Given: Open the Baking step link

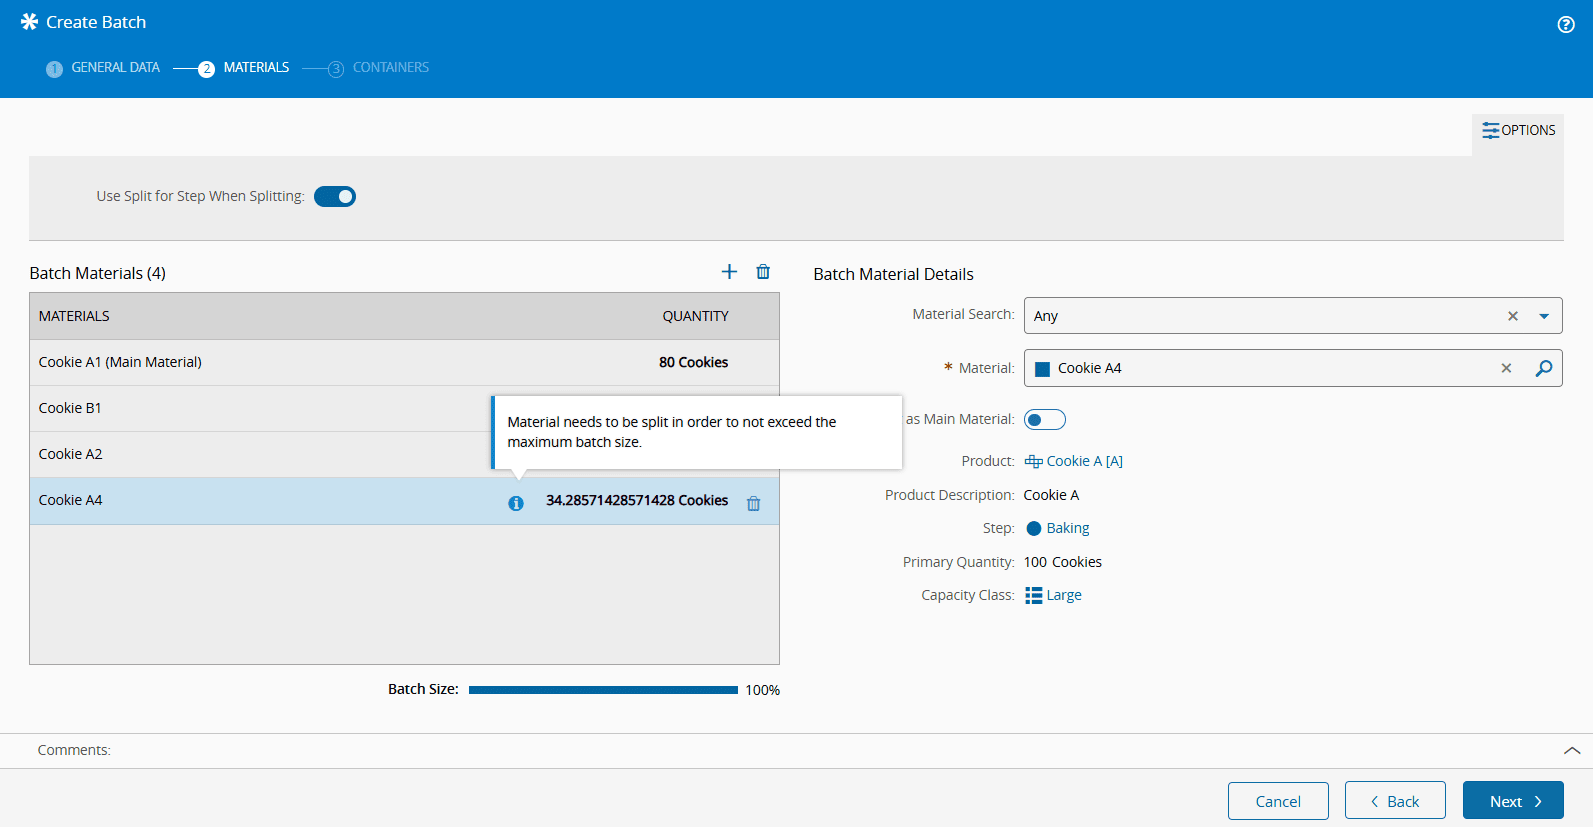Looking at the screenshot, I should pyautogui.click(x=1067, y=528).
